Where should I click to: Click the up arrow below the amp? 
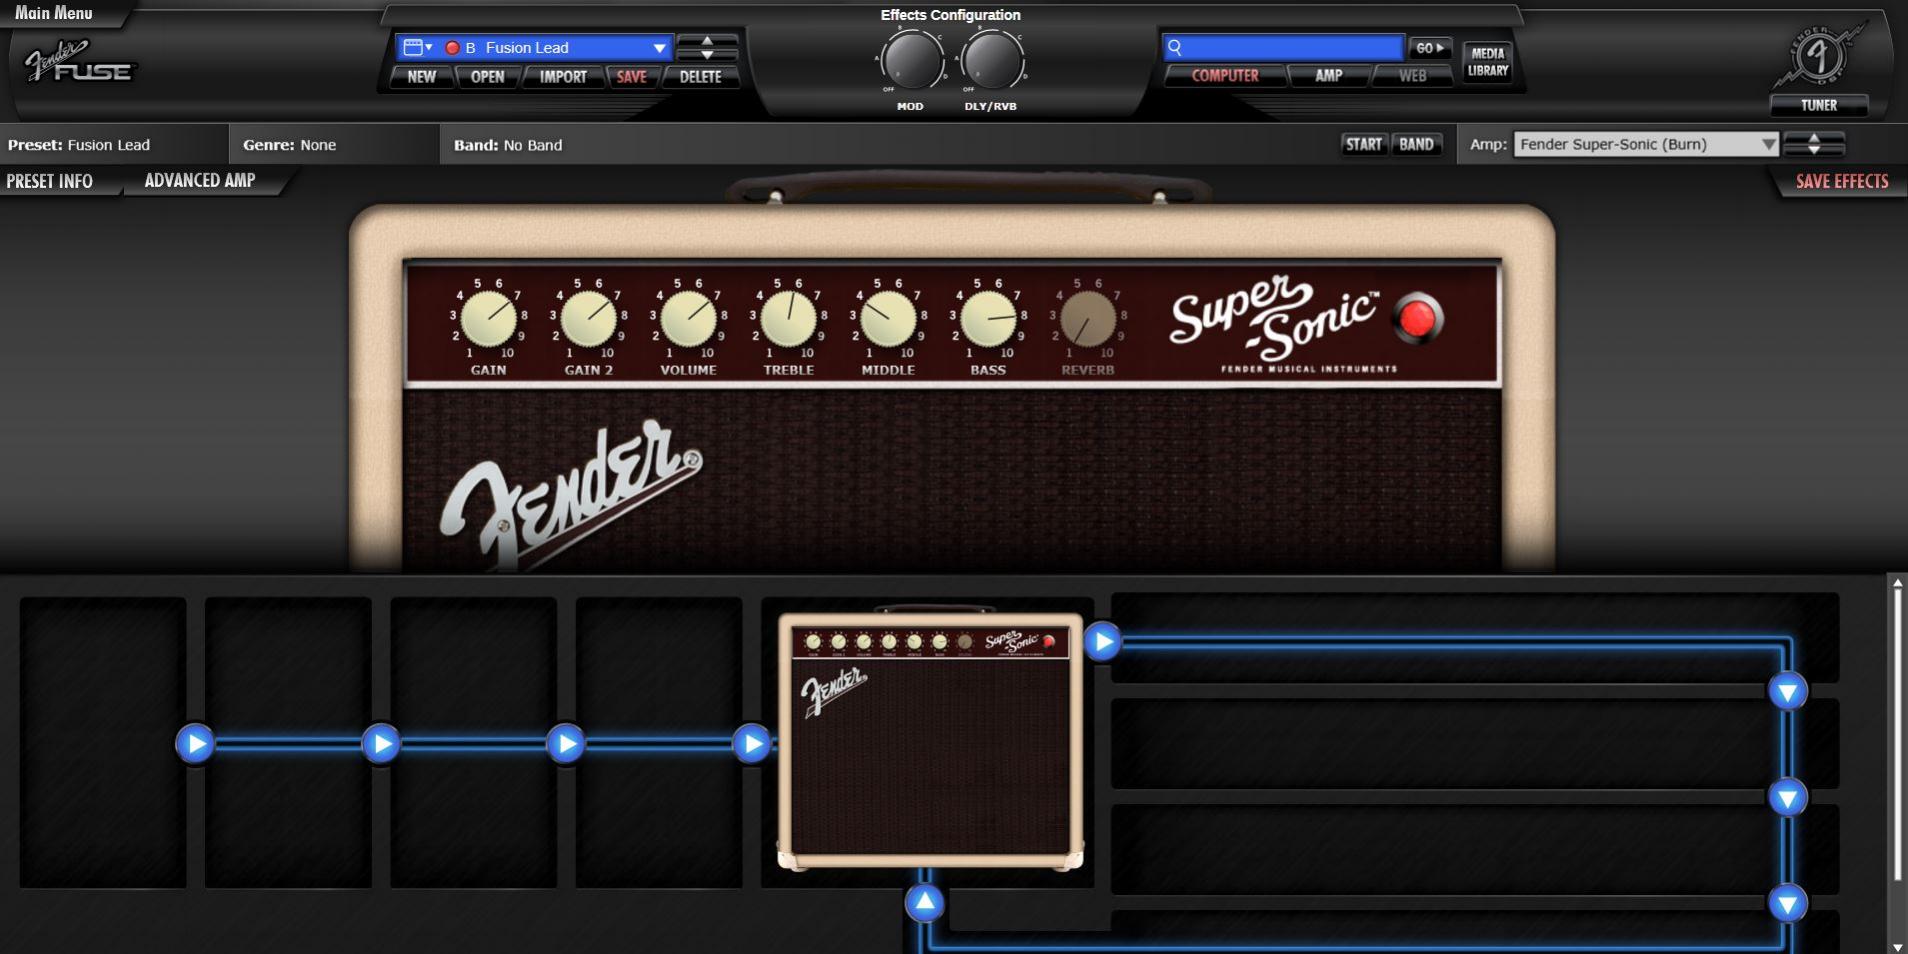point(925,902)
